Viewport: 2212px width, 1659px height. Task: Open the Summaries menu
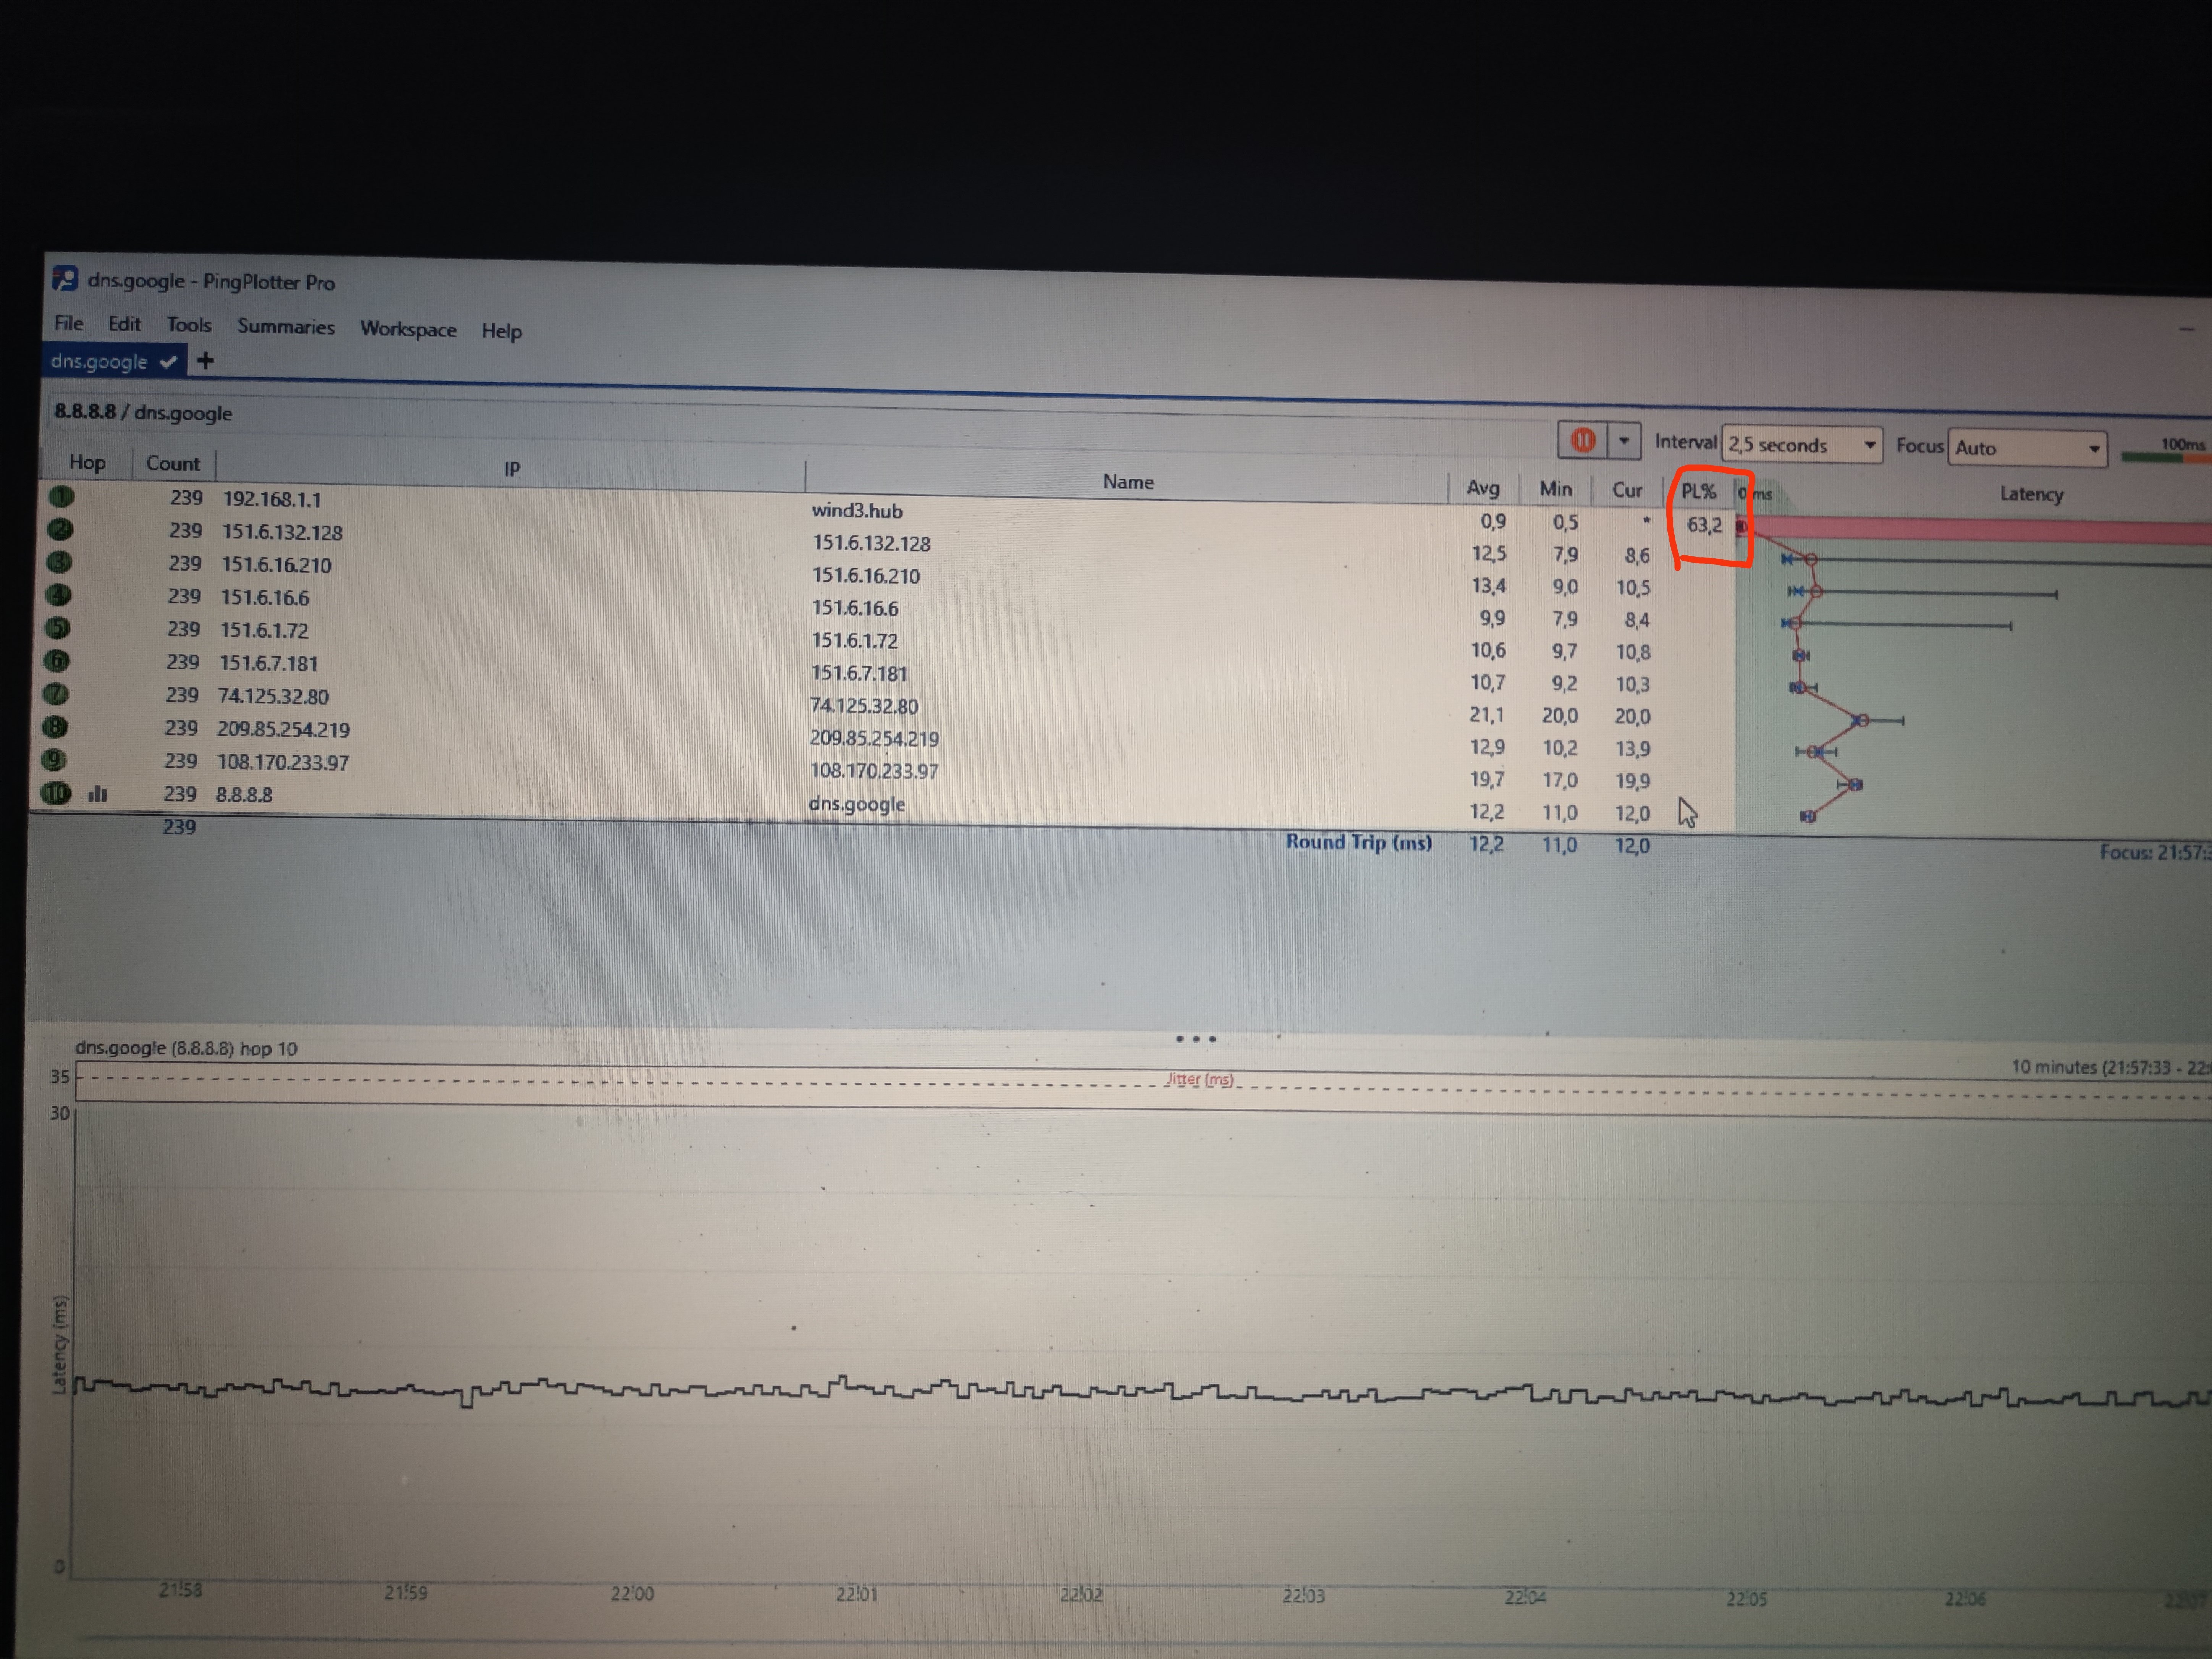(286, 327)
